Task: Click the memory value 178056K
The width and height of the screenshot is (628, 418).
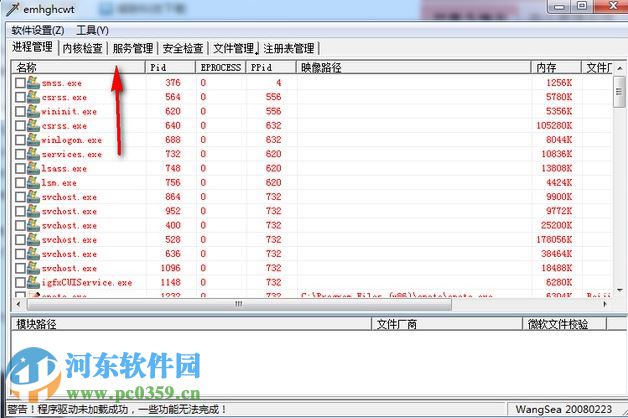Action: click(555, 239)
